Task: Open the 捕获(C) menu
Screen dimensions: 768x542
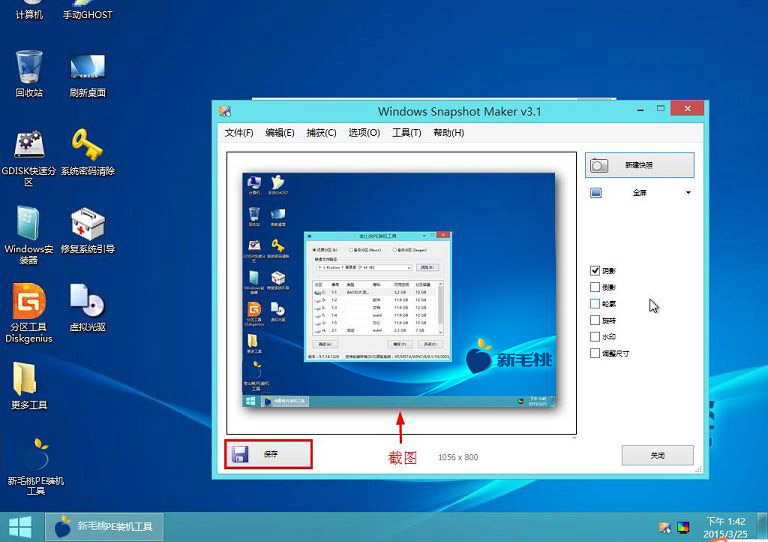Action: (321, 133)
